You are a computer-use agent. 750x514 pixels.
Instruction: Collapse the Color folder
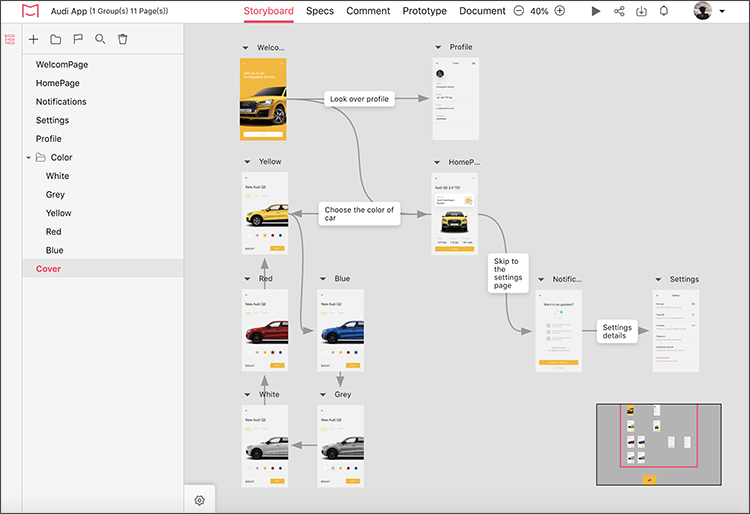tap(28, 157)
